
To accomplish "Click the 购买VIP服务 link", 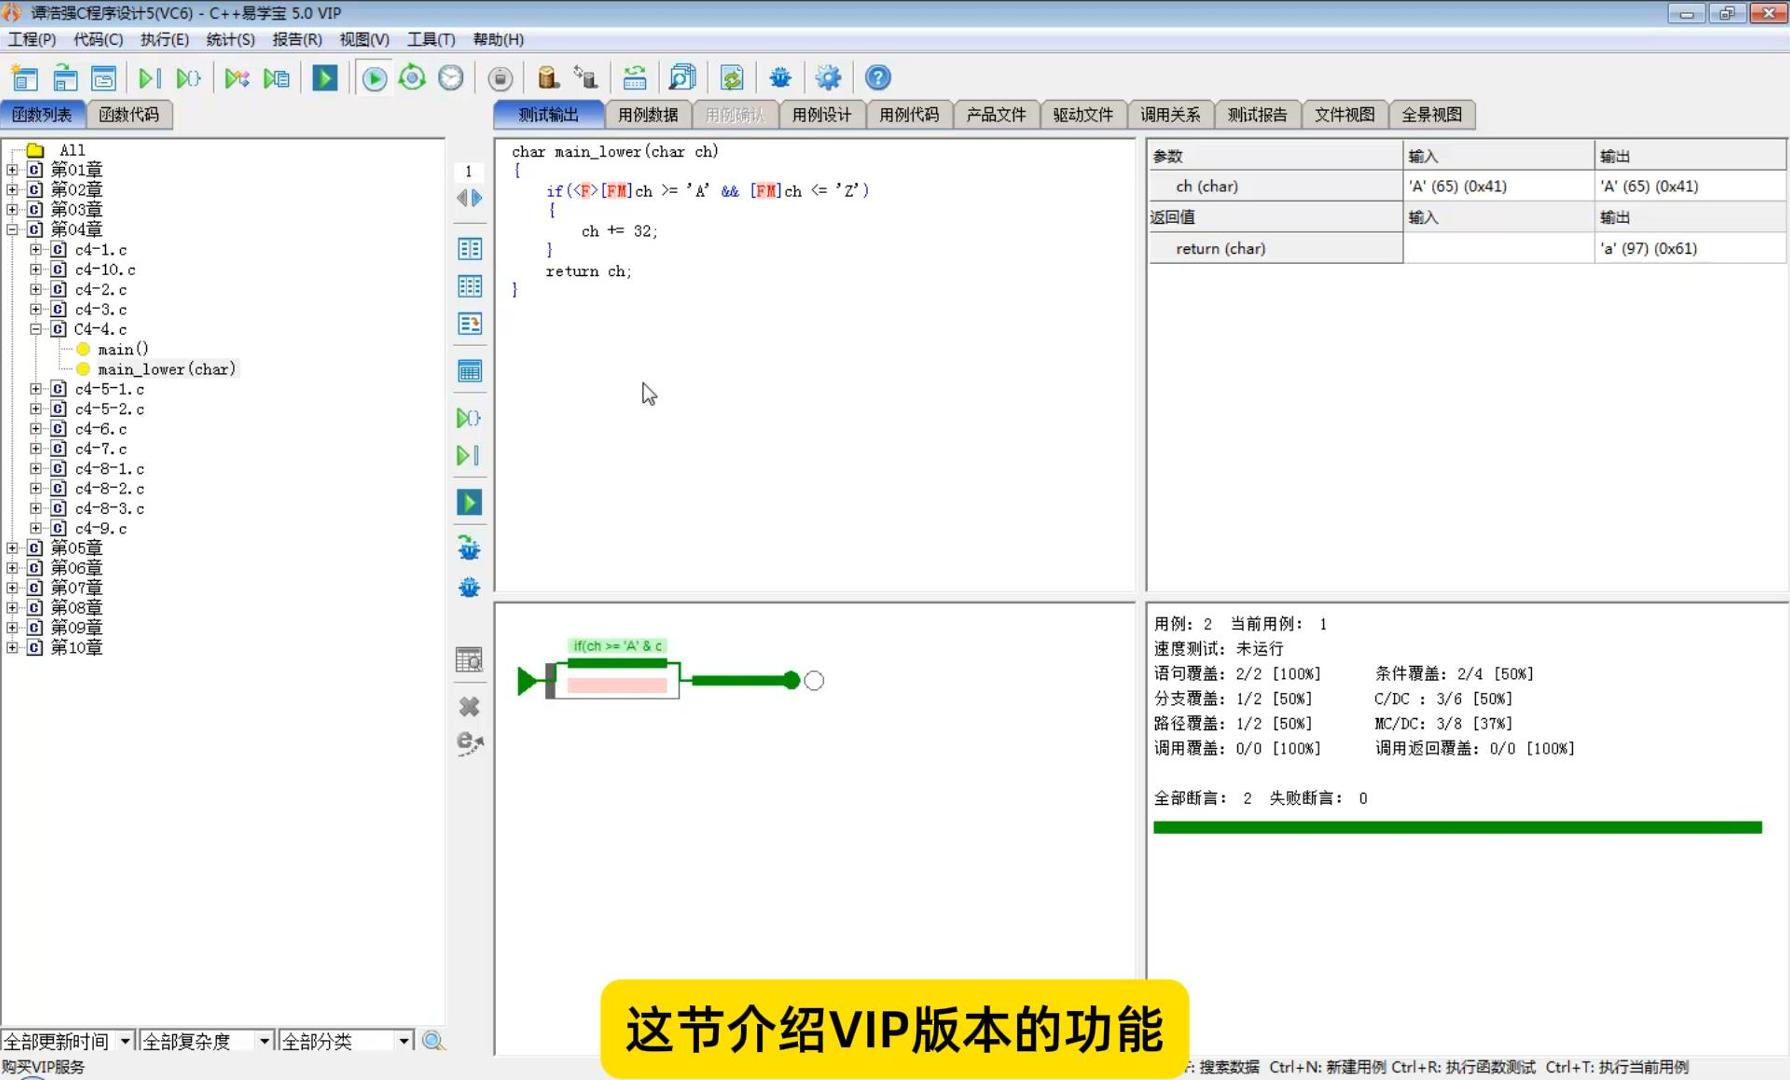I will tap(43, 1067).
